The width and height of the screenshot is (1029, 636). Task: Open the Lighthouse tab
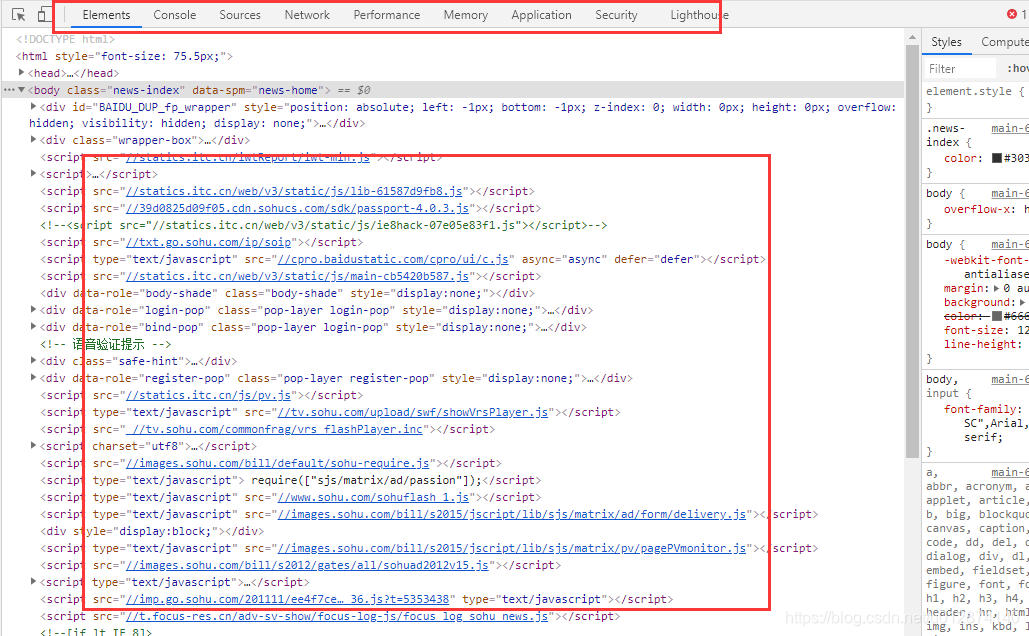click(x=700, y=14)
